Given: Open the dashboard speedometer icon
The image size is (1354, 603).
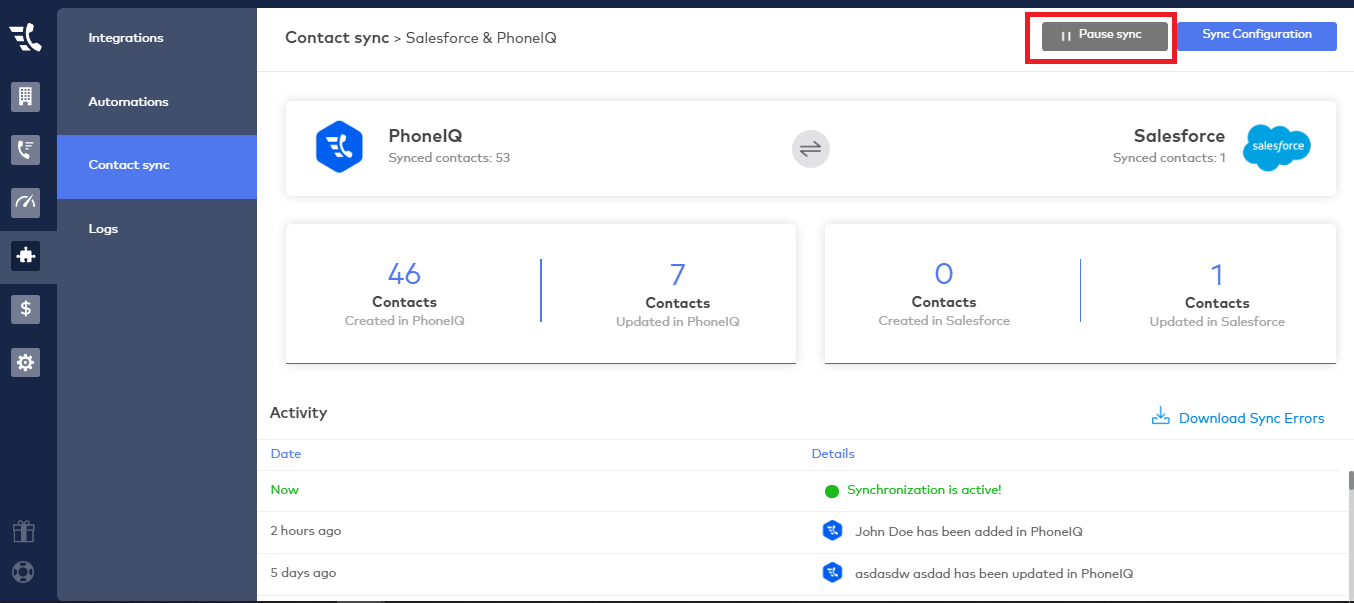Looking at the screenshot, I should (25, 202).
